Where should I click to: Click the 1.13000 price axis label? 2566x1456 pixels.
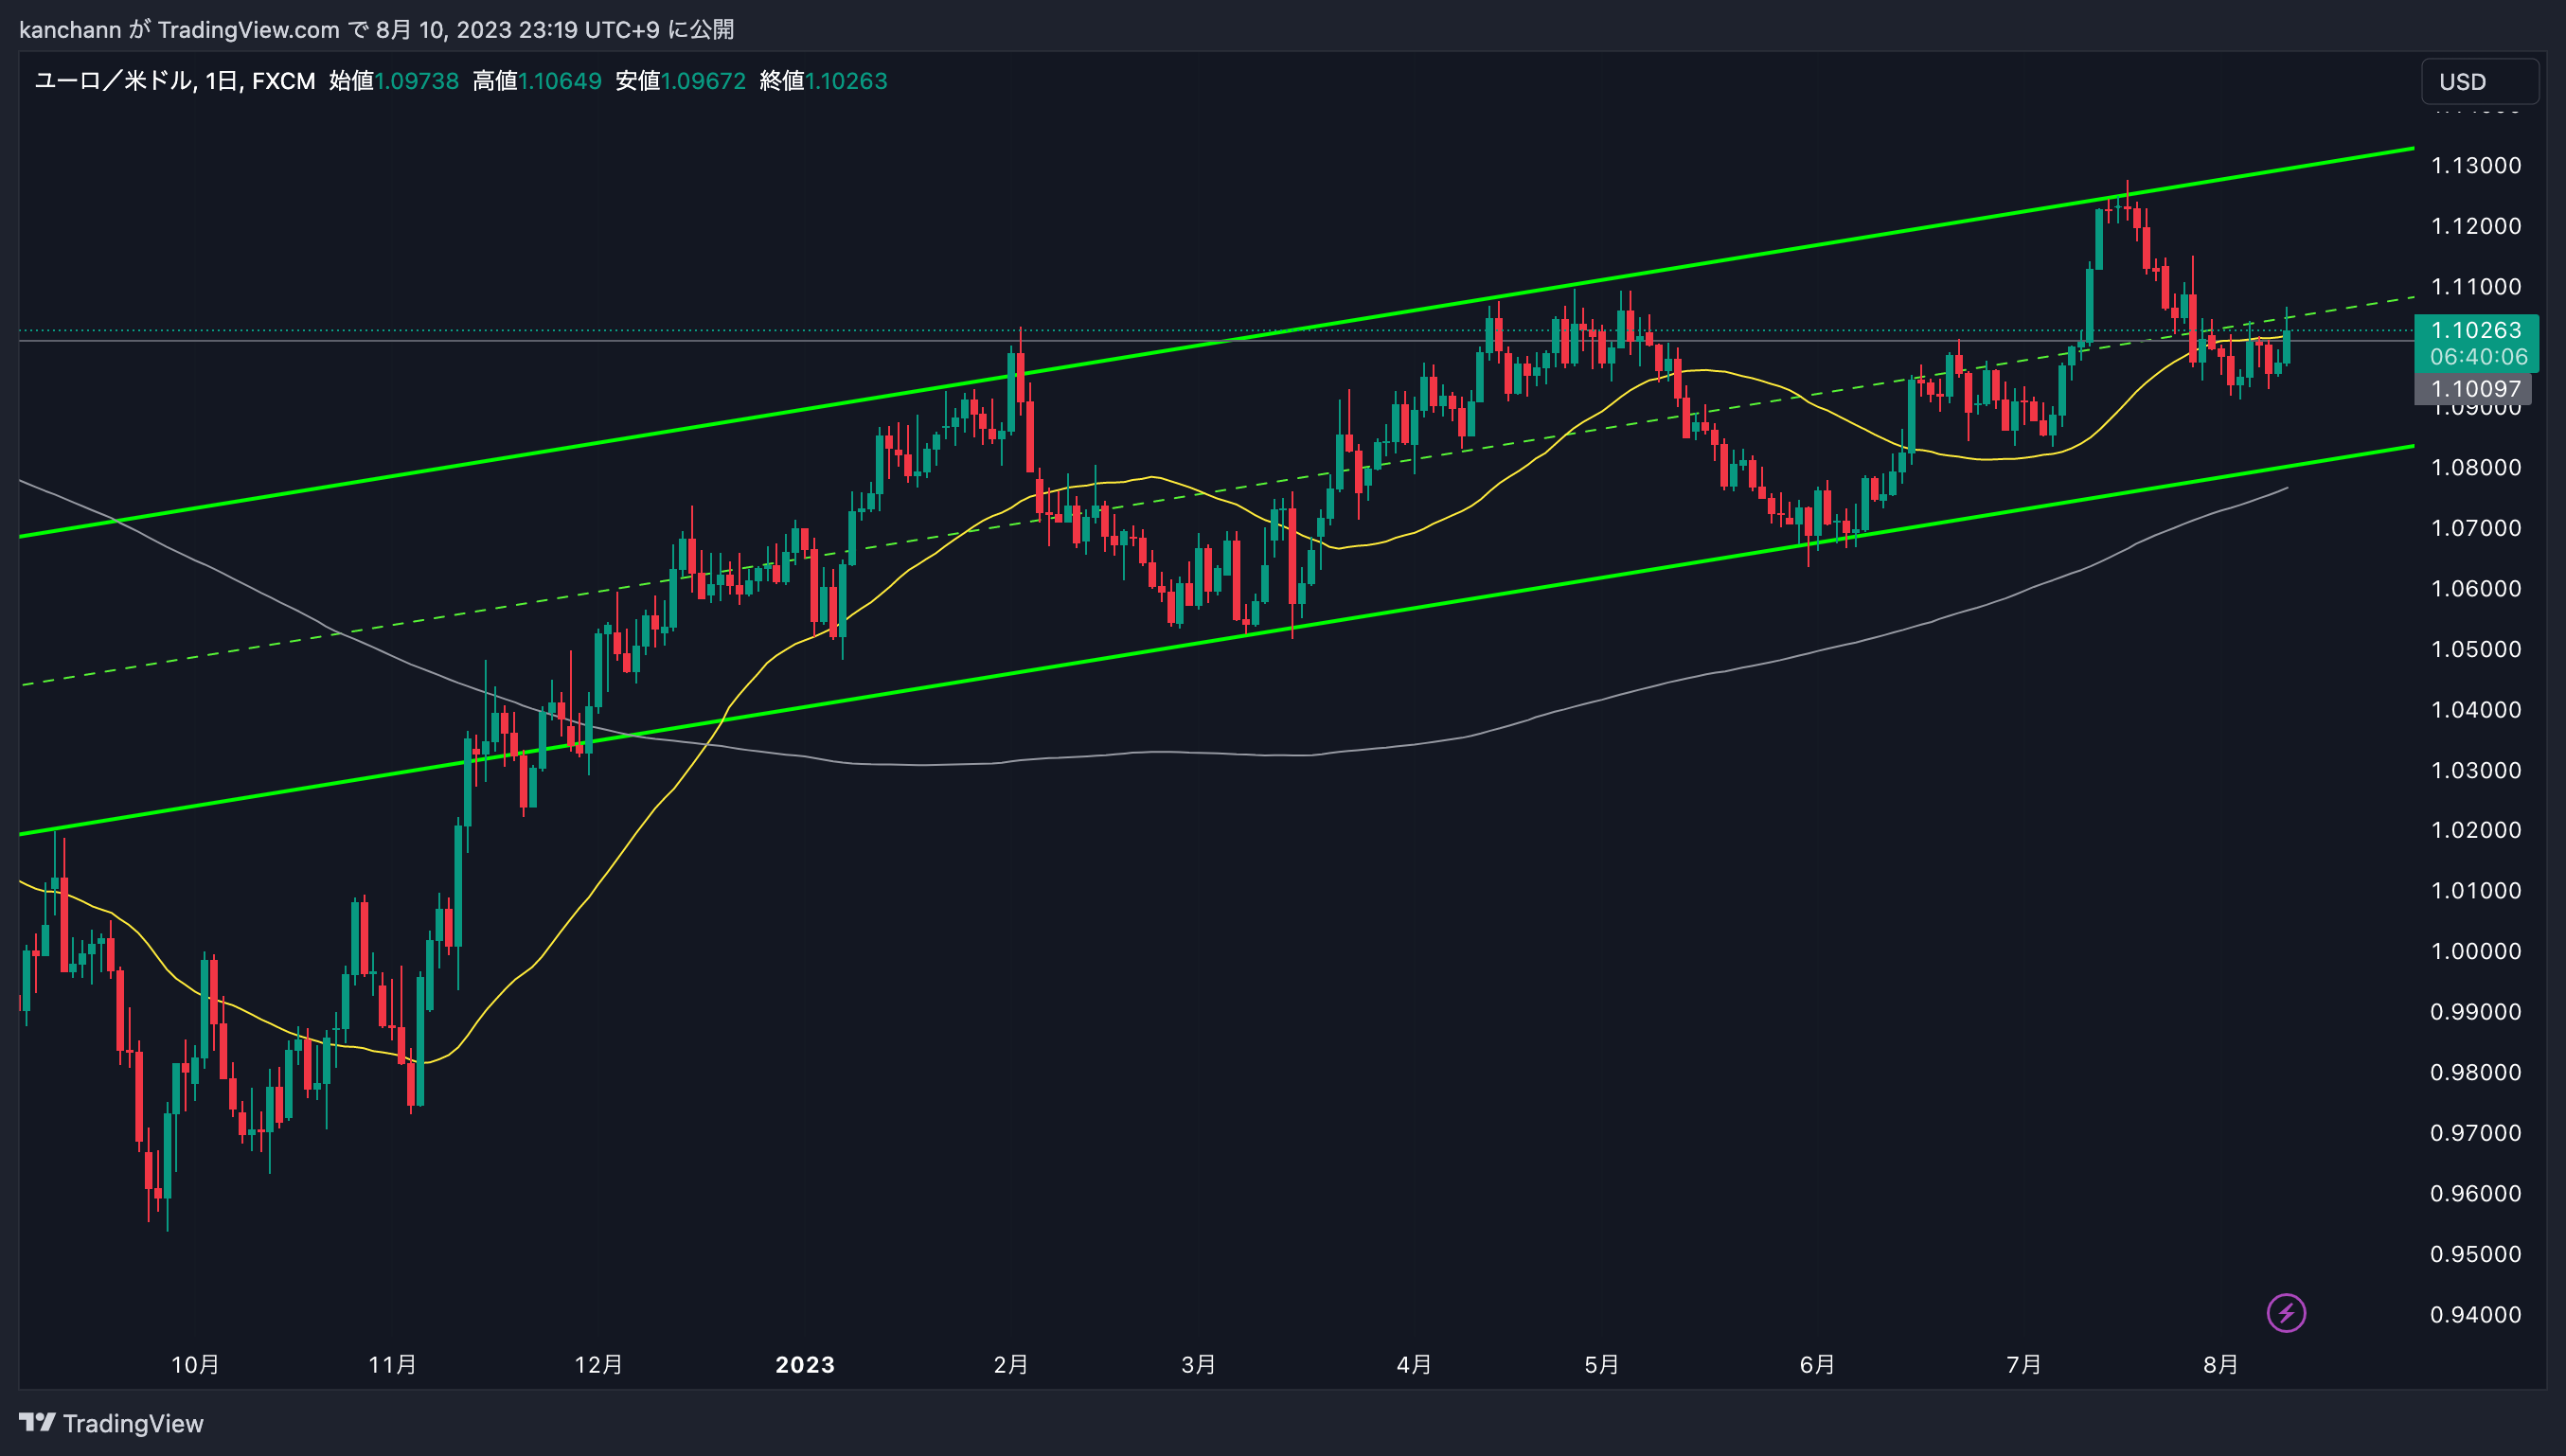(x=2476, y=166)
